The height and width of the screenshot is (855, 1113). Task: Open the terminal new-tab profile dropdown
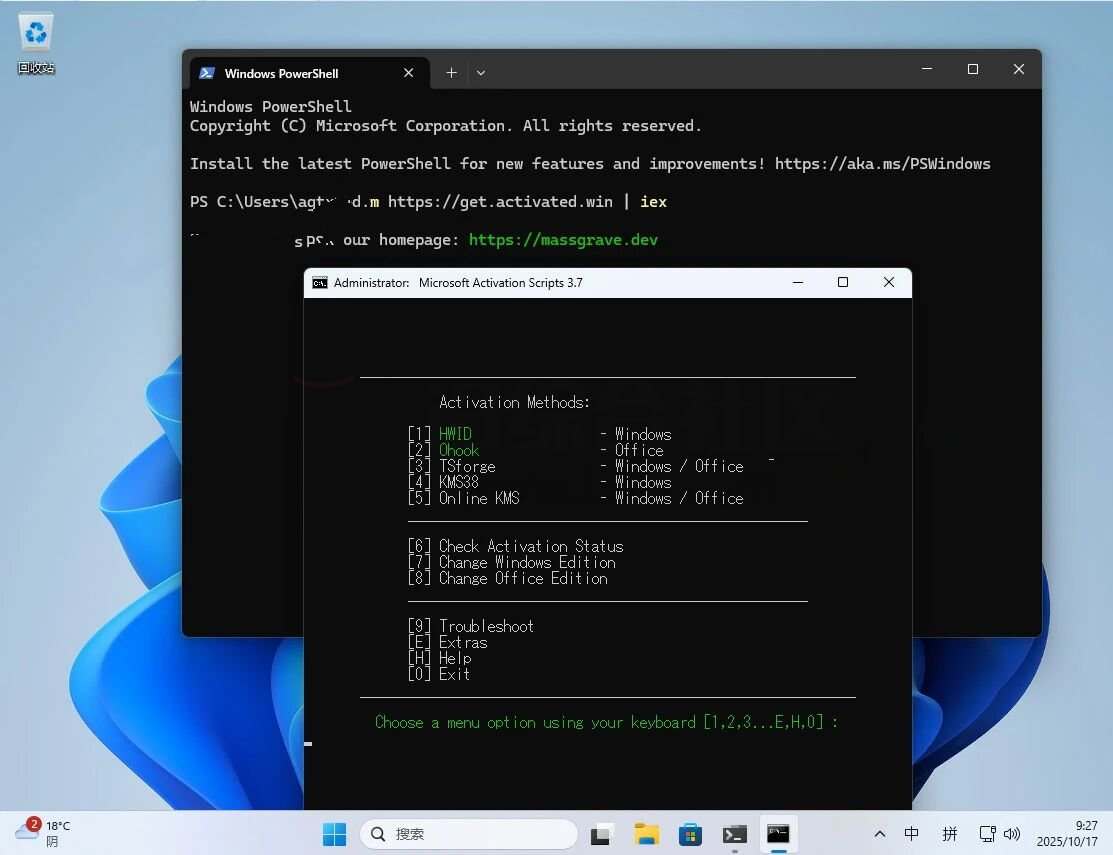[481, 73]
